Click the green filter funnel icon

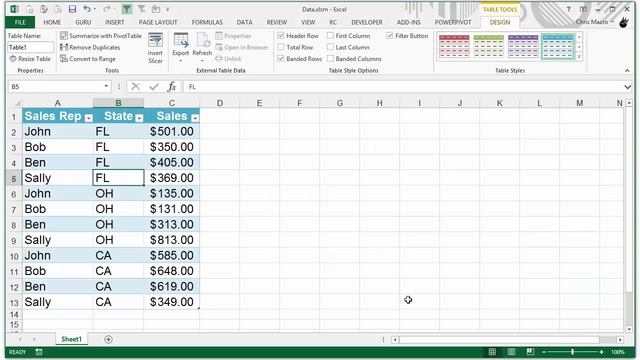coord(127,9)
